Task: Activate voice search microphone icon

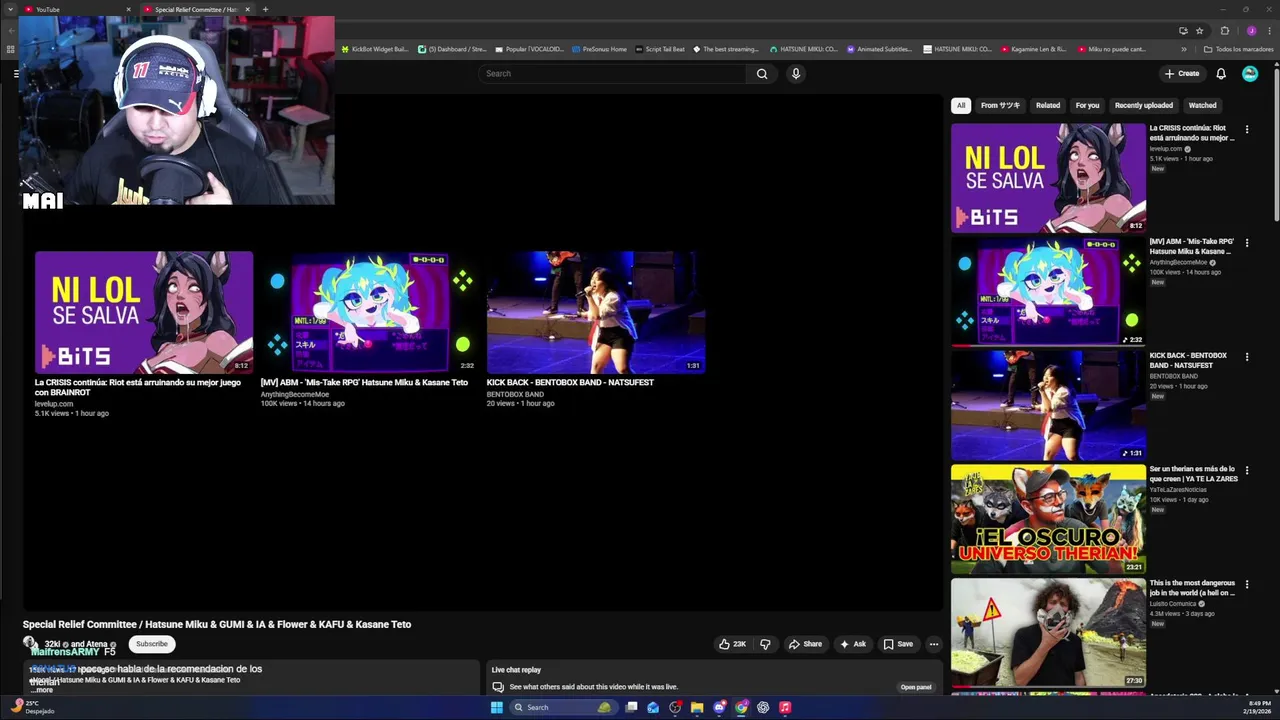Action: (x=796, y=73)
